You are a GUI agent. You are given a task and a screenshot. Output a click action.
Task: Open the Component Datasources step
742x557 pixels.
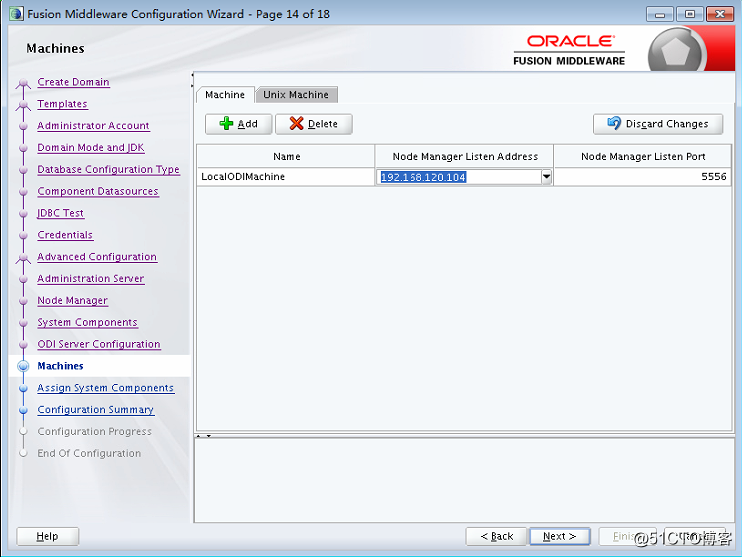coord(98,191)
